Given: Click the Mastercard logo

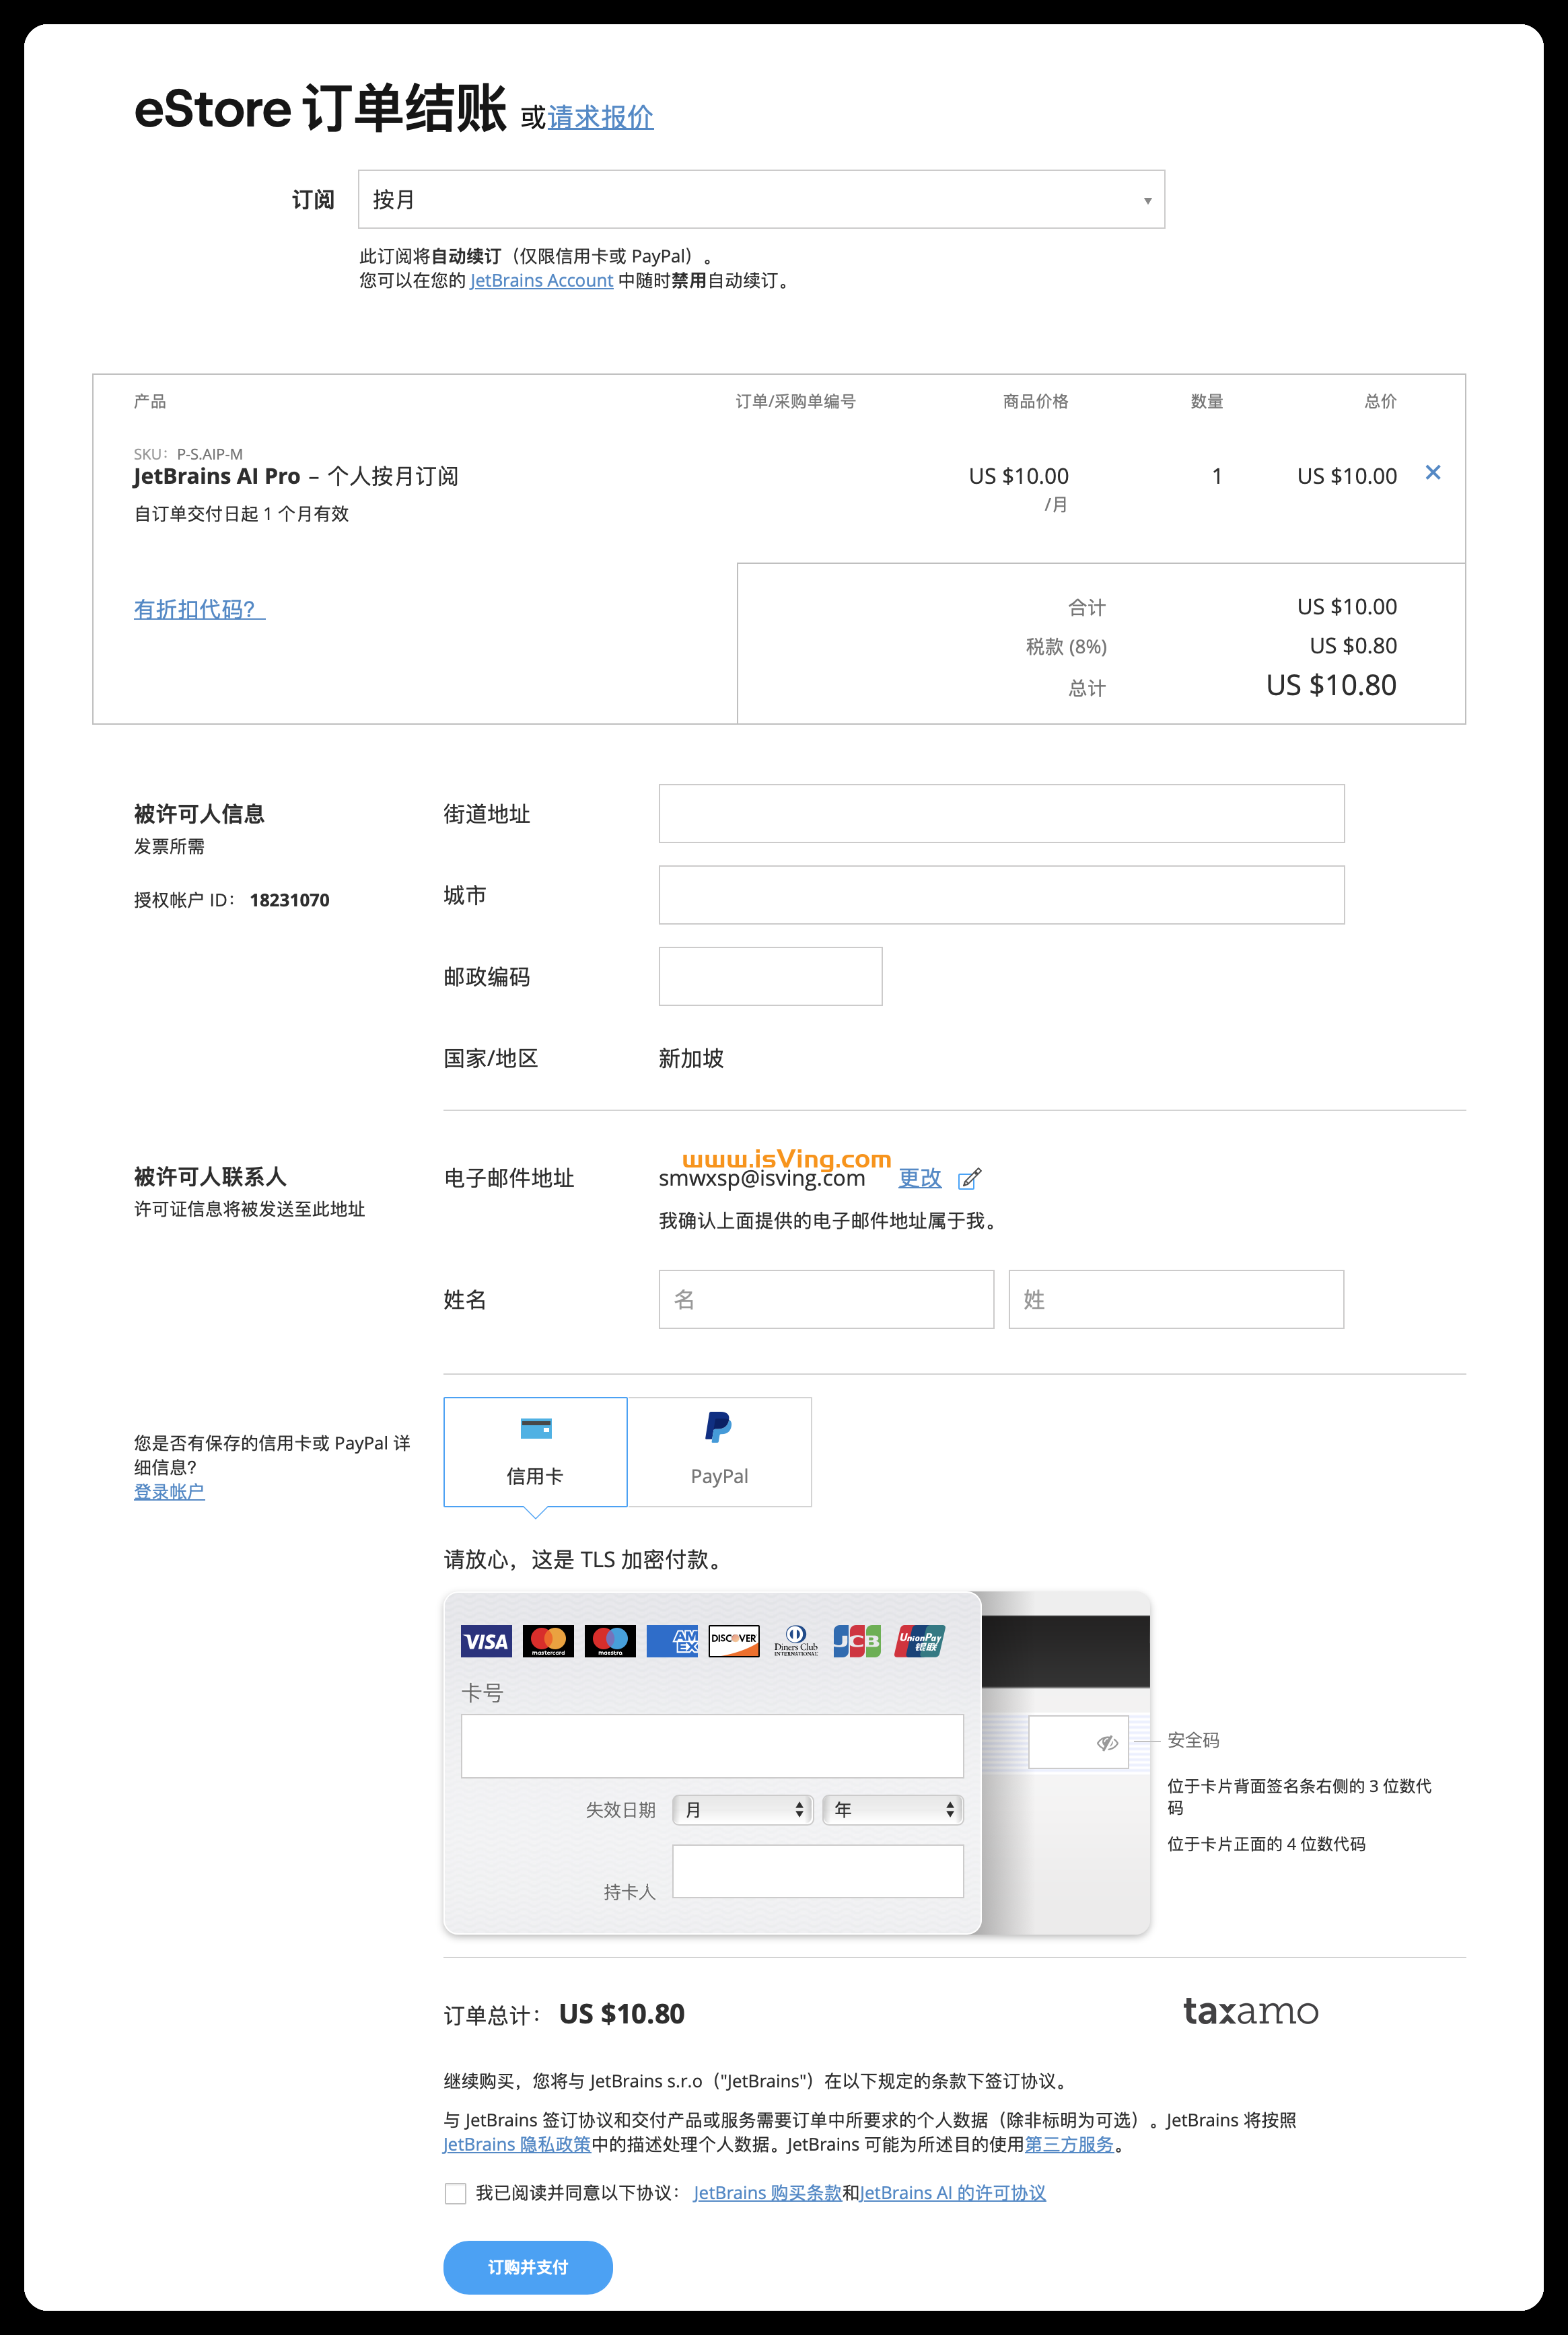Looking at the screenshot, I should coord(548,1641).
